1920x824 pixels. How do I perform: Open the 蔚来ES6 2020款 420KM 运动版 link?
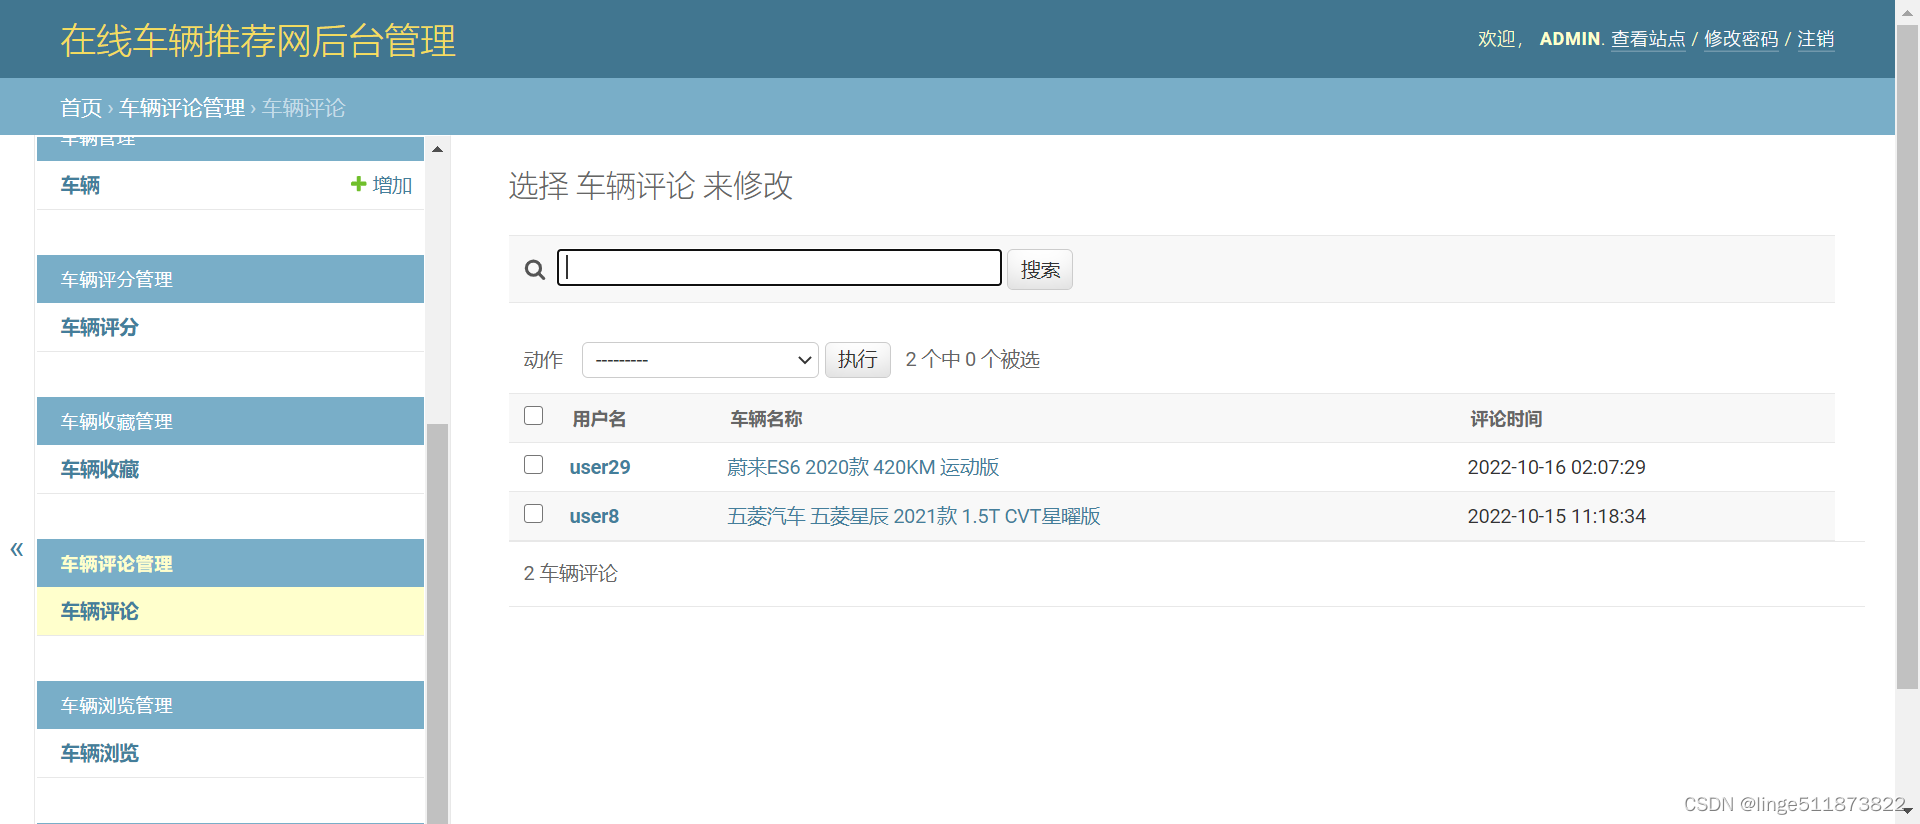click(x=863, y=467)
